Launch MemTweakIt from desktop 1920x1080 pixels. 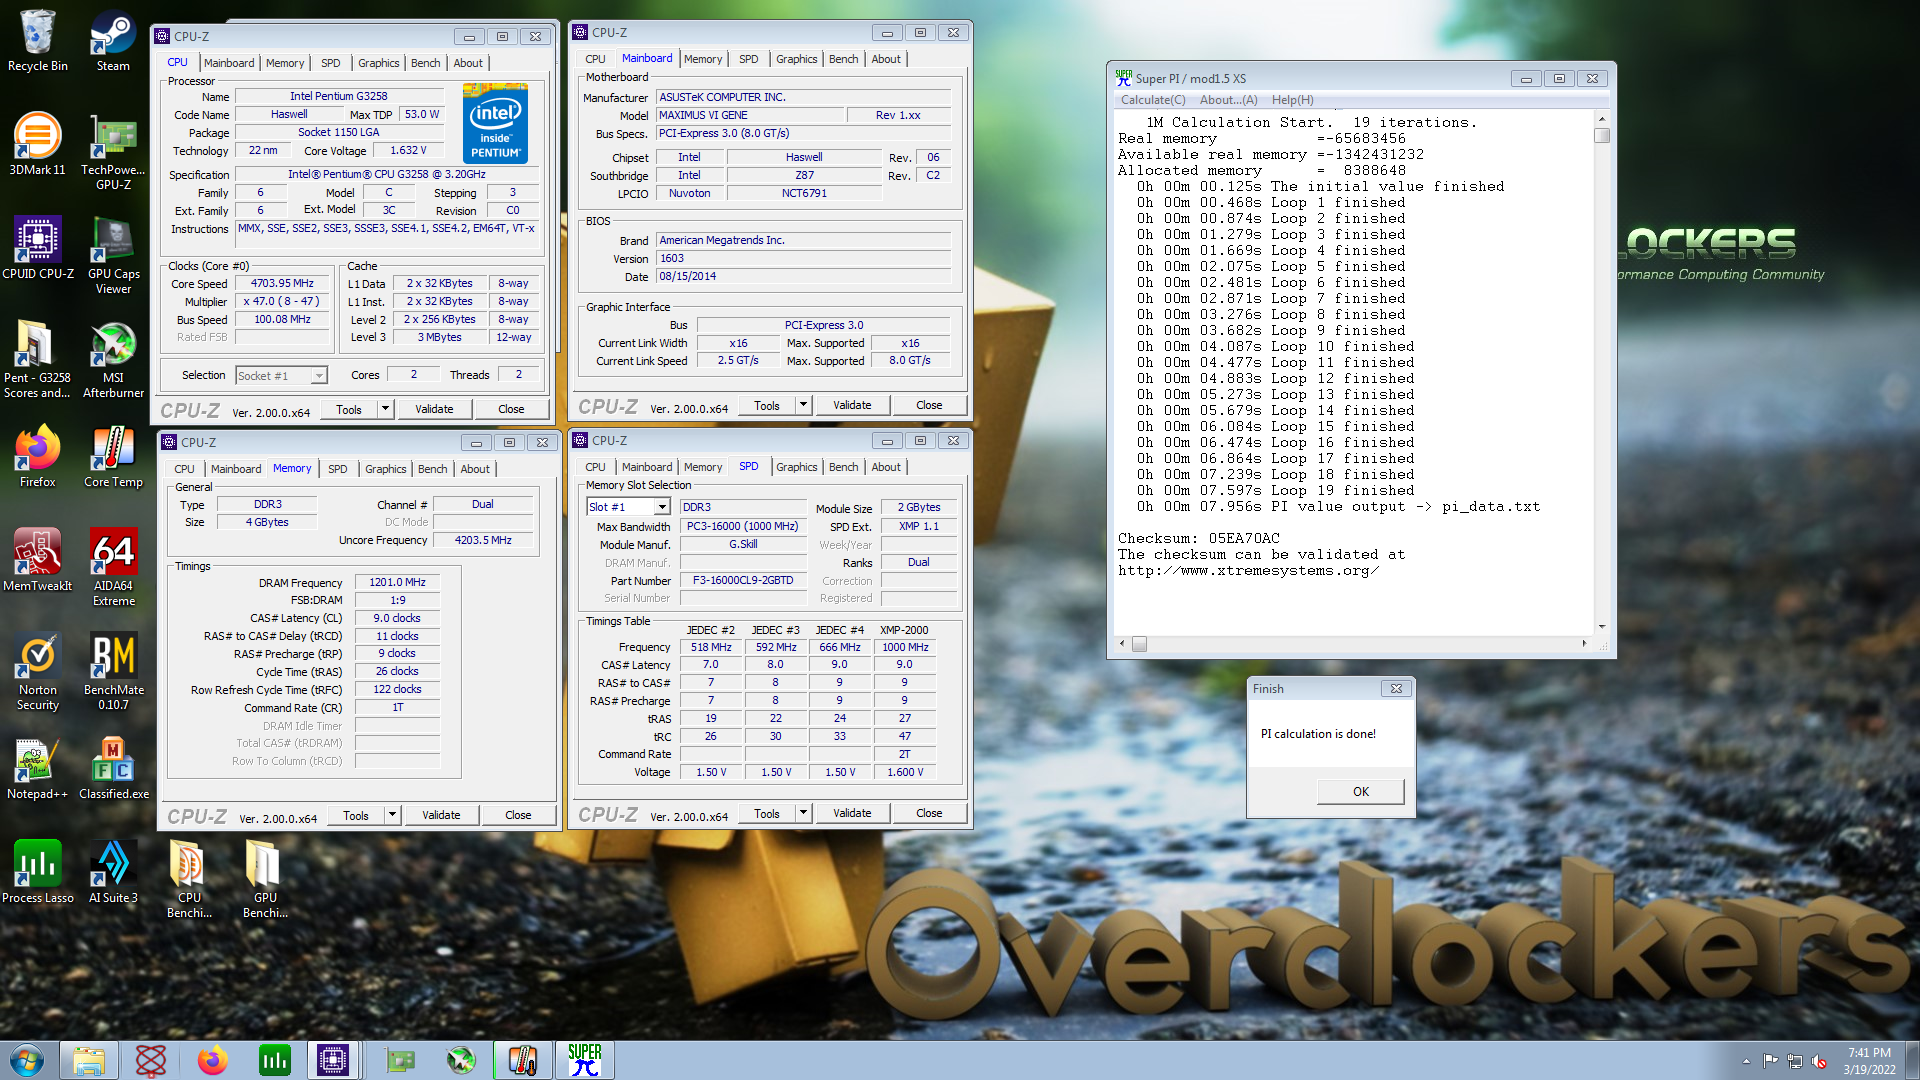38,560
